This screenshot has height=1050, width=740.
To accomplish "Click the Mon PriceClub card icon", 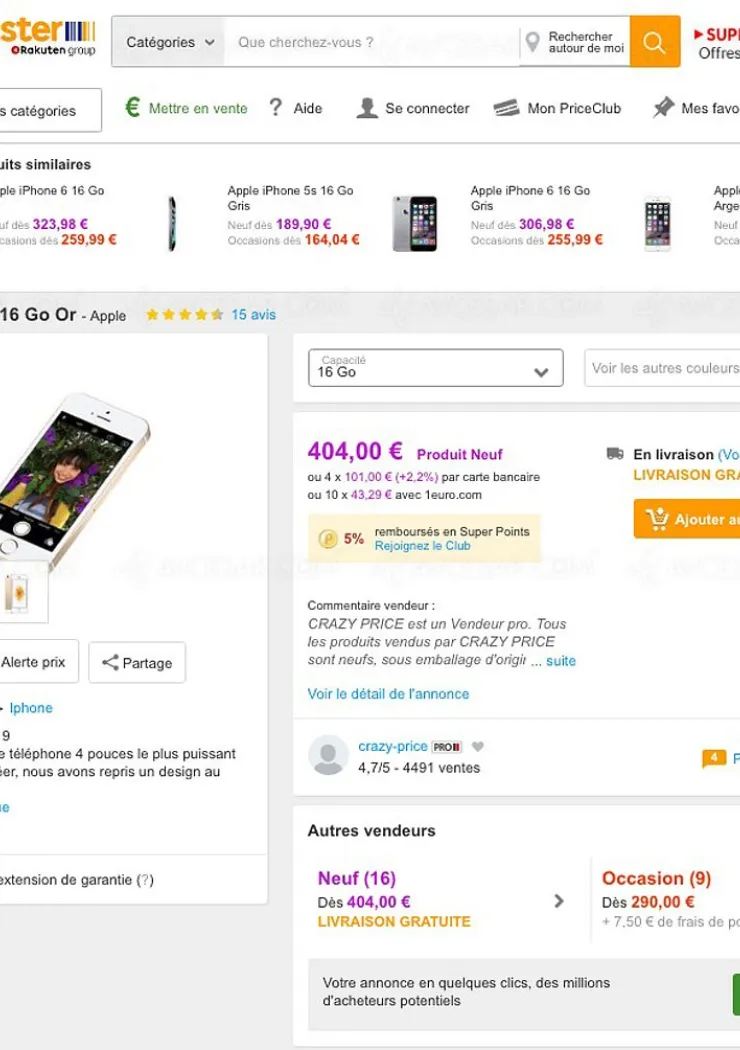I will click(x=507, y=108).
